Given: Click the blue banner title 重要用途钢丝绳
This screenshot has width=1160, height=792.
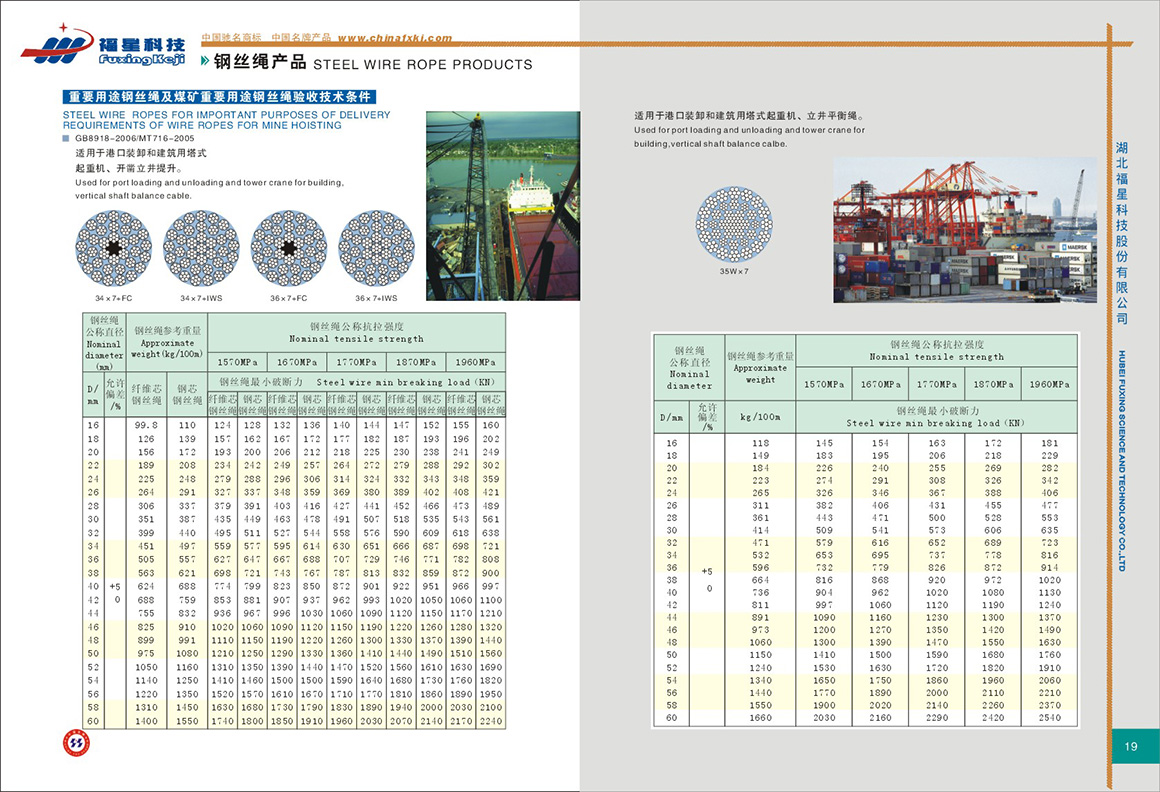Looking at the screenshot, I should 219,98.
